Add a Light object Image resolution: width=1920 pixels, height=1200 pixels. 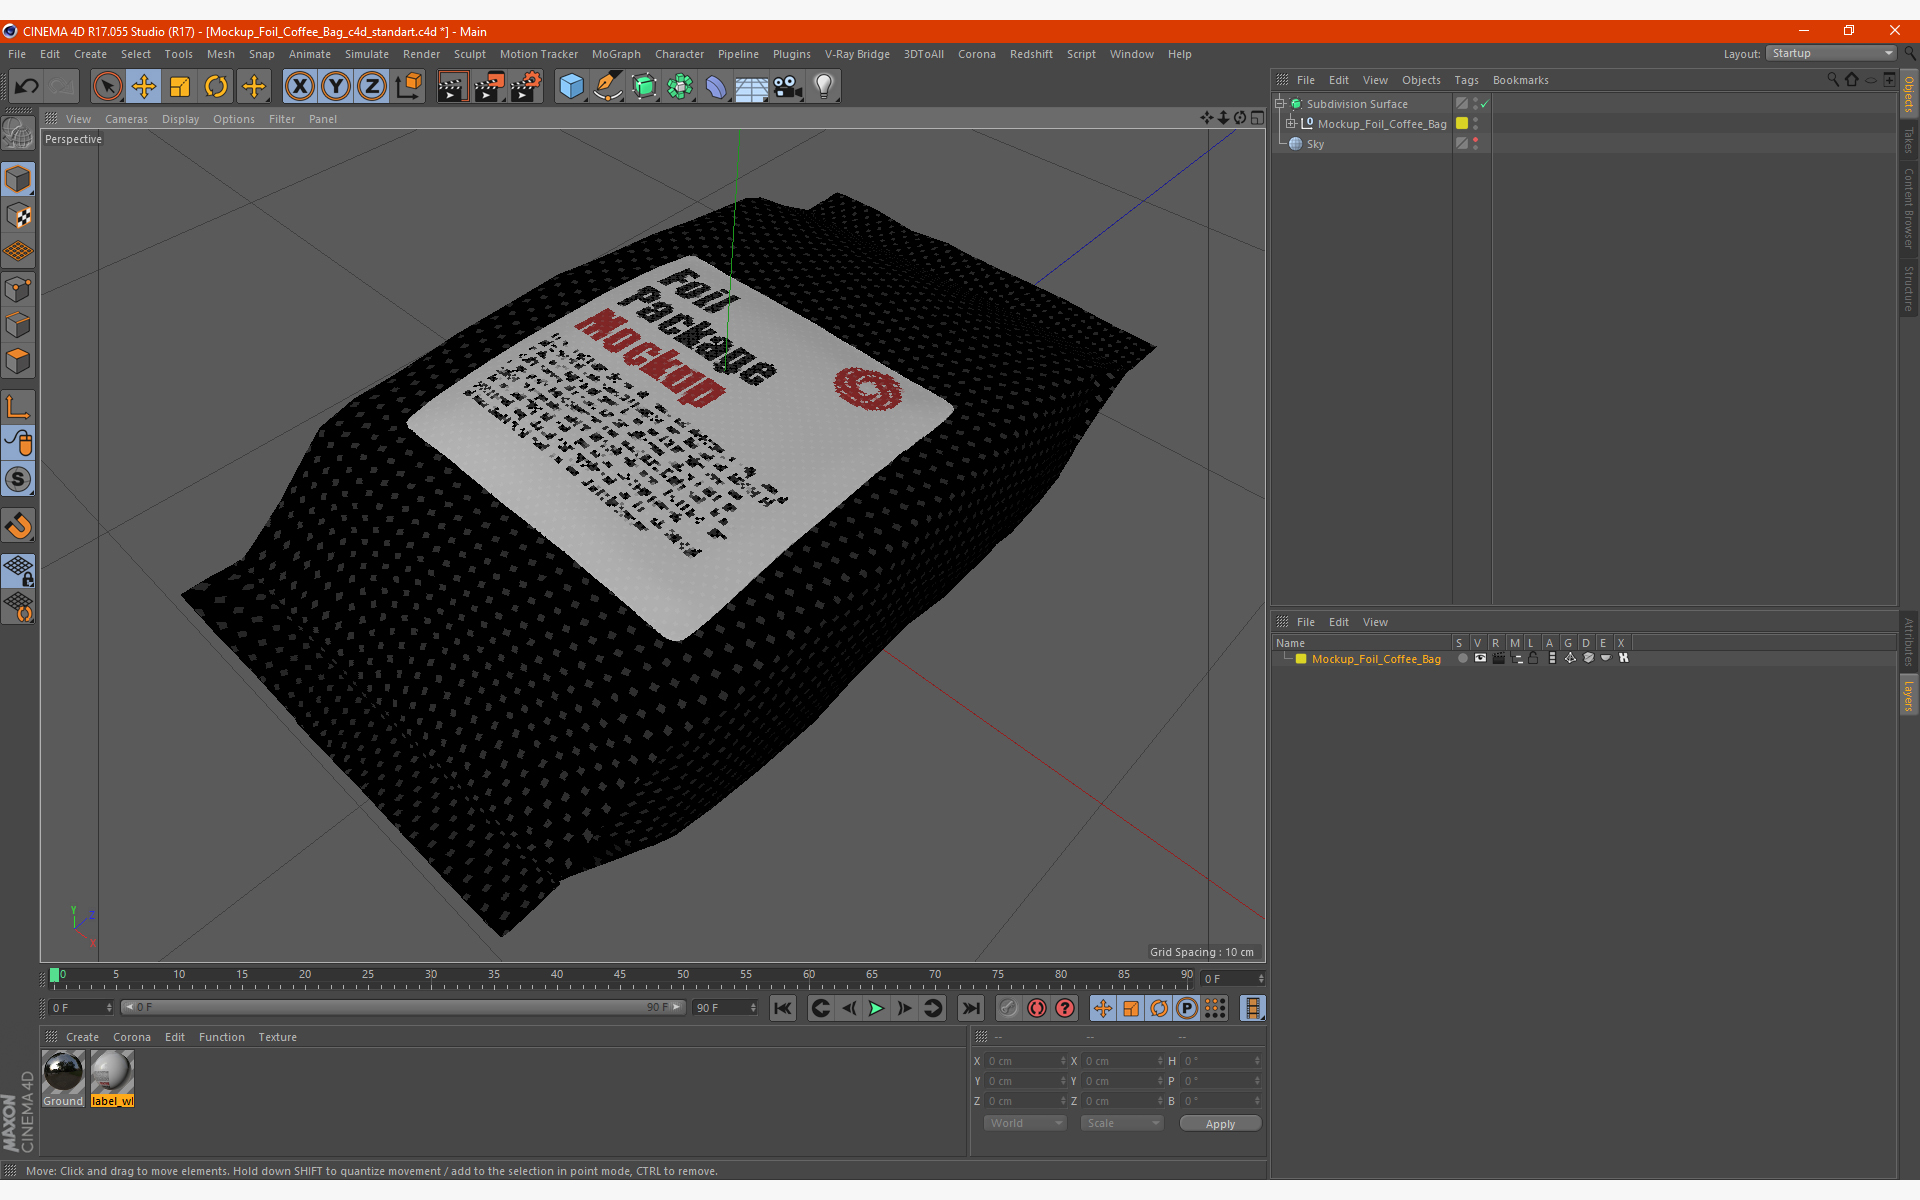(824, 87)
